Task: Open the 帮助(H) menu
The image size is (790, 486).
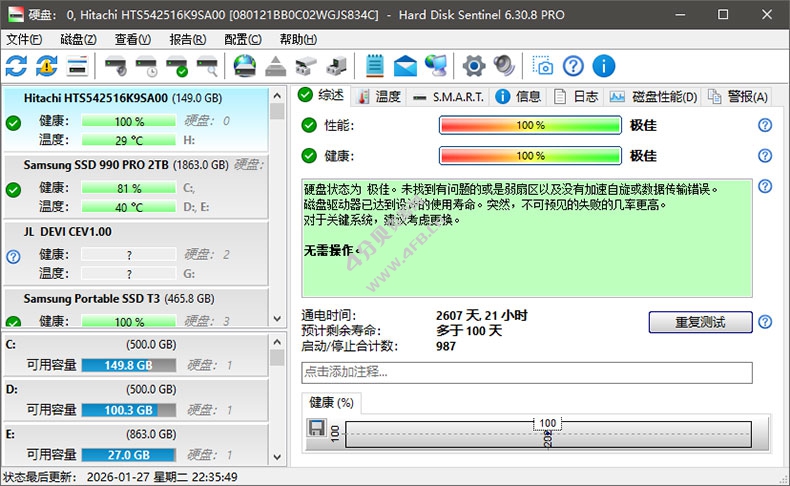Action: (298, 39)
